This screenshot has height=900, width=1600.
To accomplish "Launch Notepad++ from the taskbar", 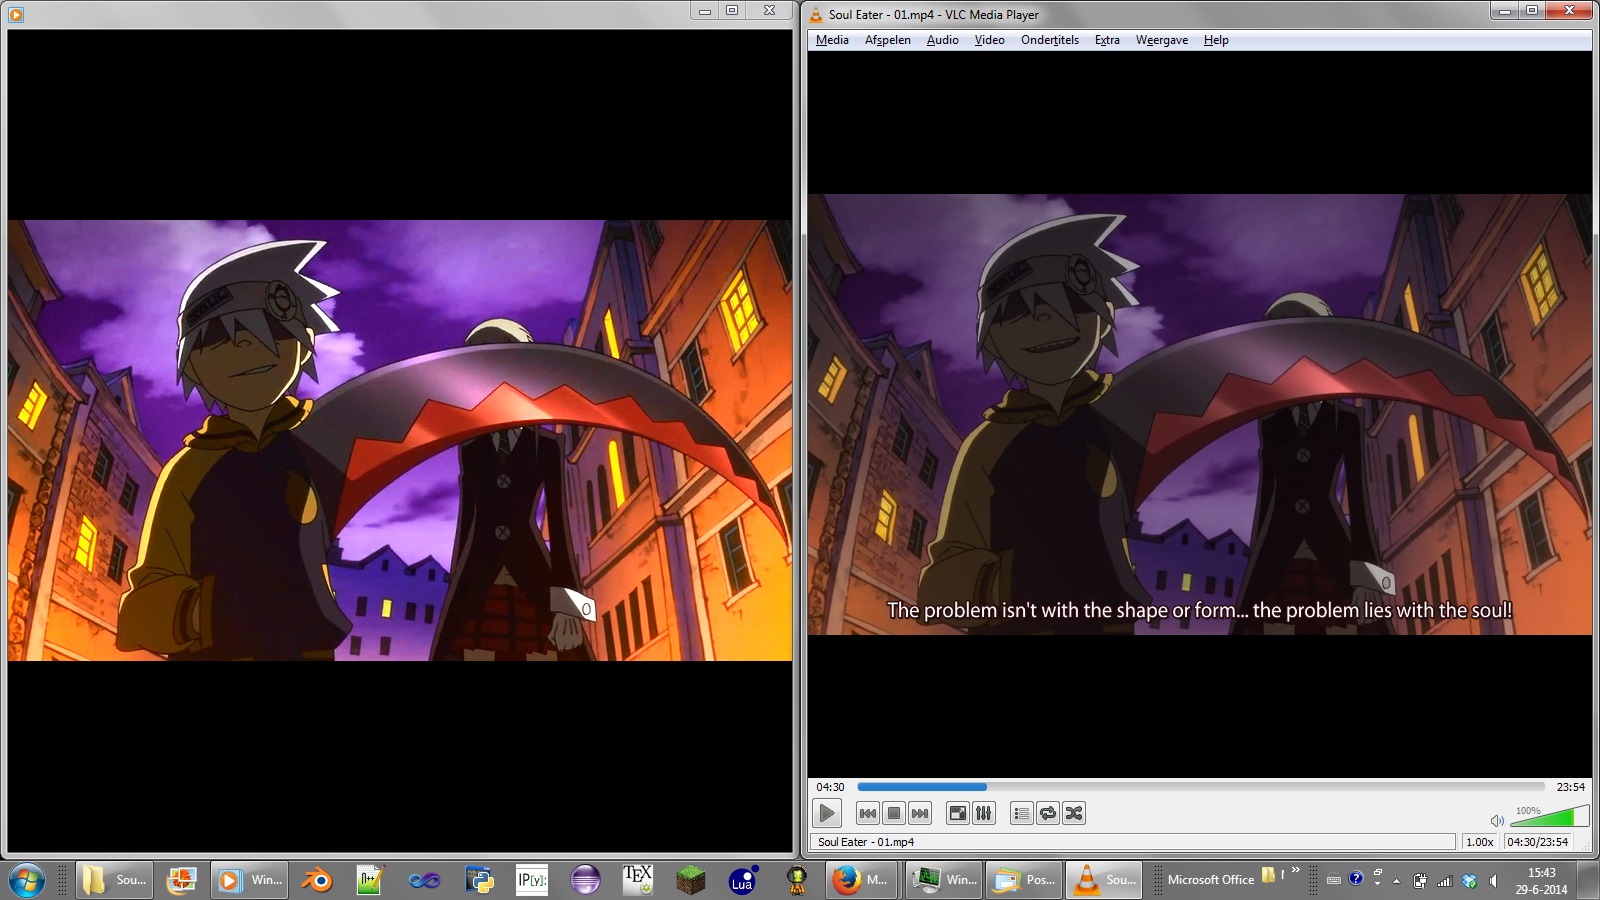I will click(x=371, y=880).
